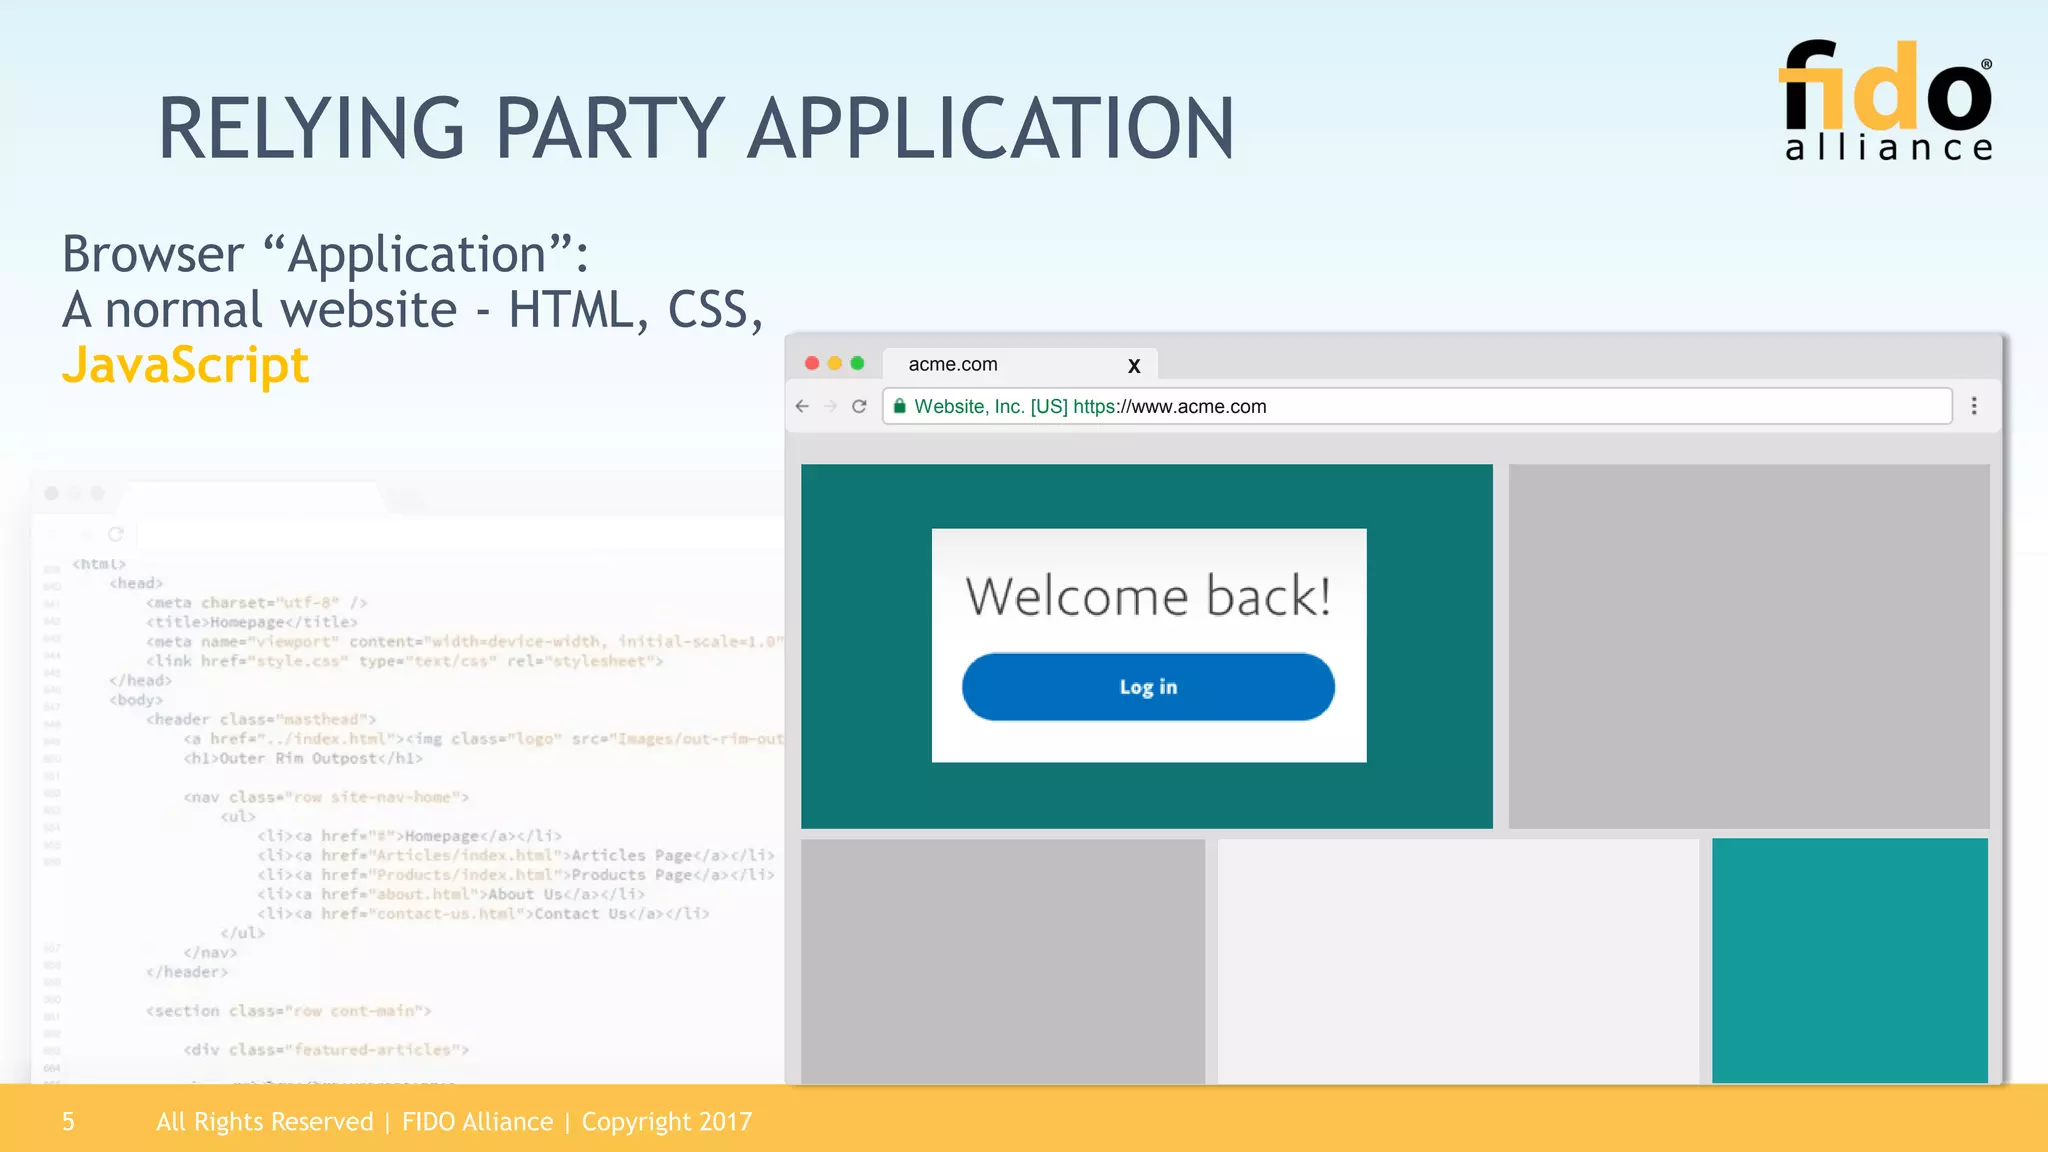Click the faded reload icon in code window
Image resolution: width=2048 pixels, height=1152 pixels.
[116, 534]
